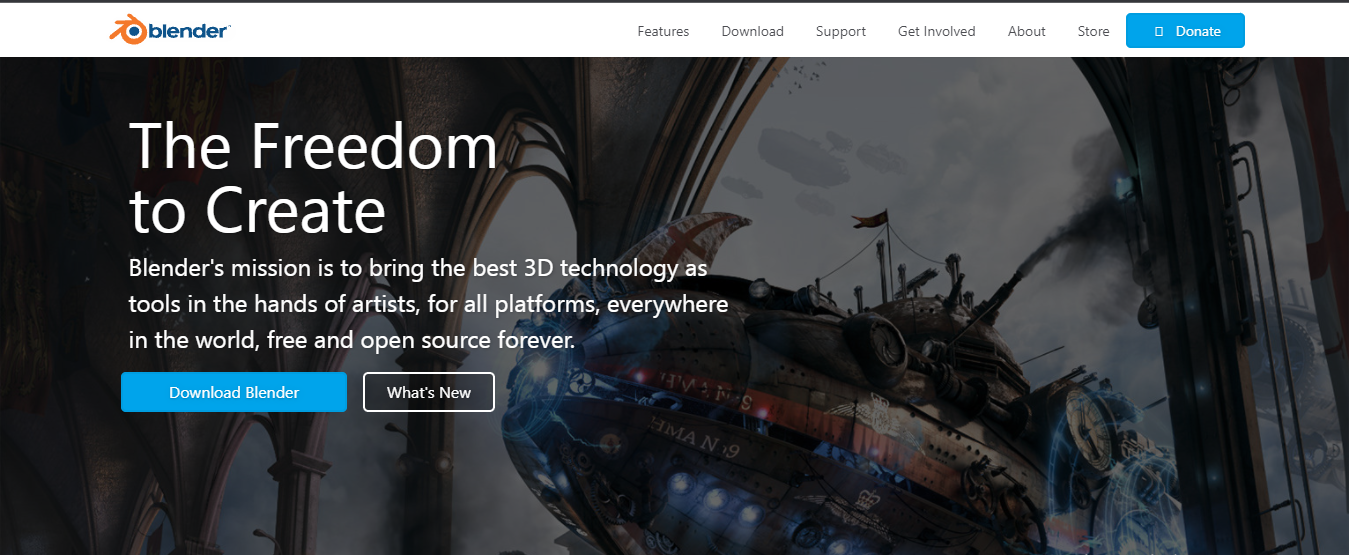Open the Store link
Viewport: 1349px width, 555px height.
pyautogui.click(x=1094, y=31)
